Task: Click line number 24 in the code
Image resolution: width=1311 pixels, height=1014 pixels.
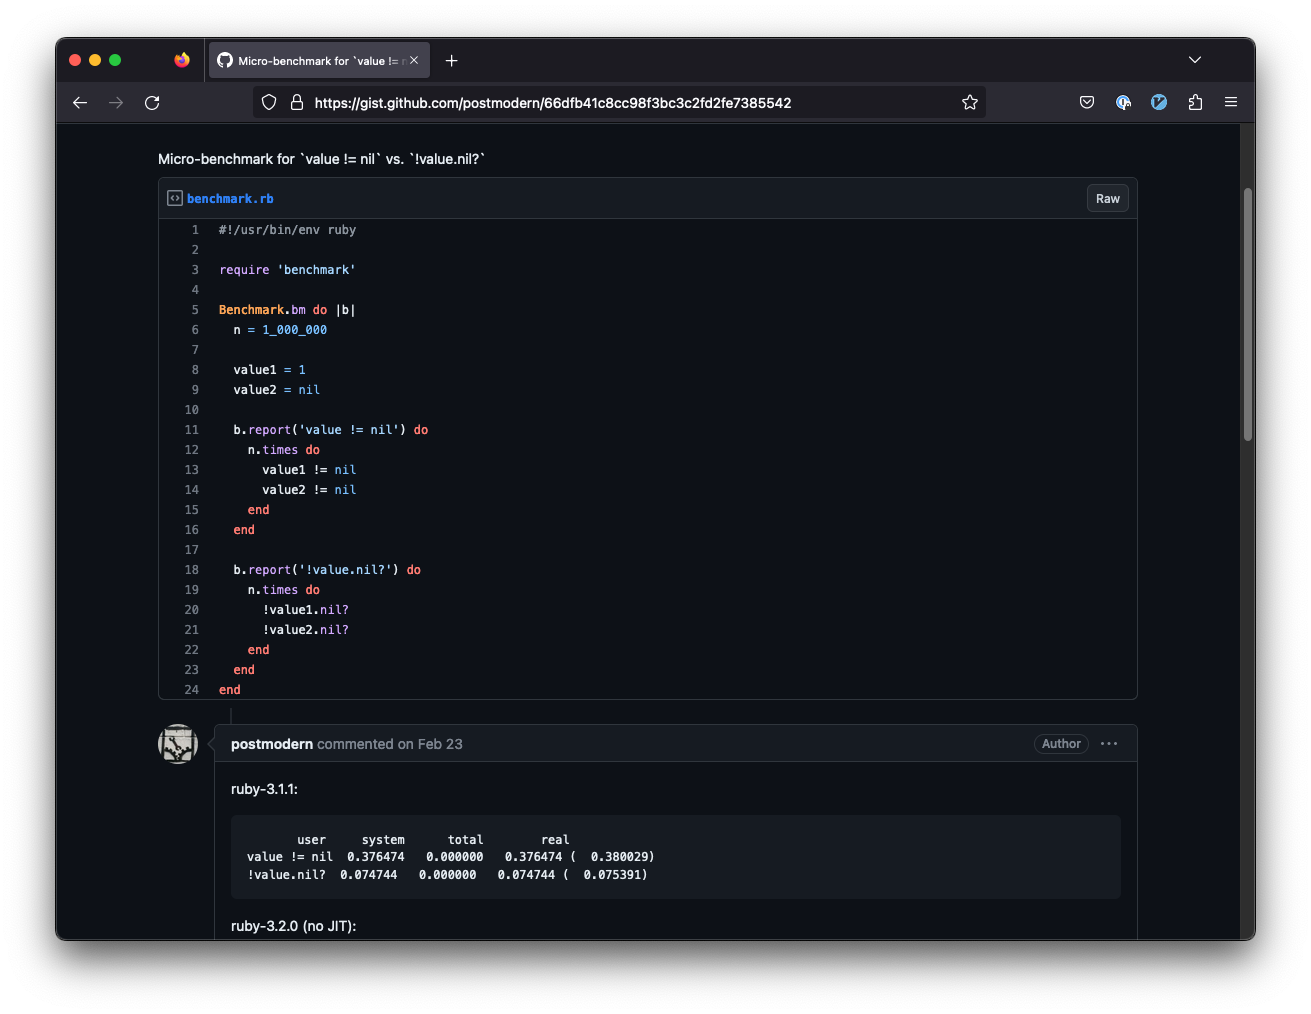Action: [x=191, y=690]
